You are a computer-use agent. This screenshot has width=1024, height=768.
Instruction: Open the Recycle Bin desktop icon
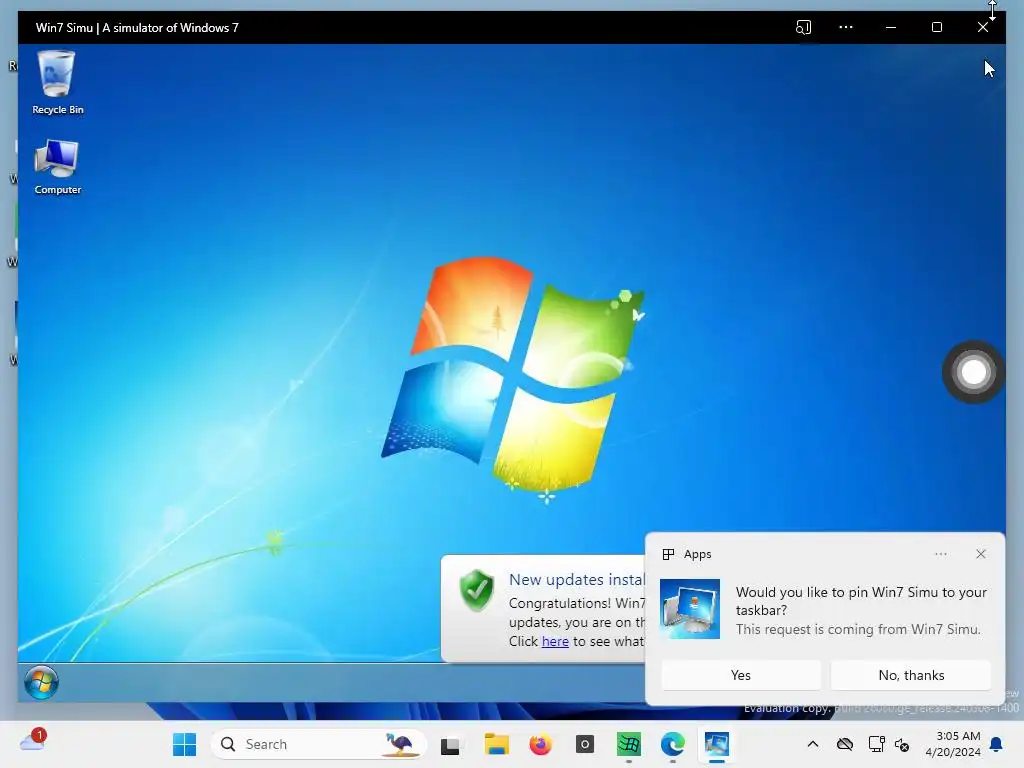pyautogui.click(x=57, y=83)
